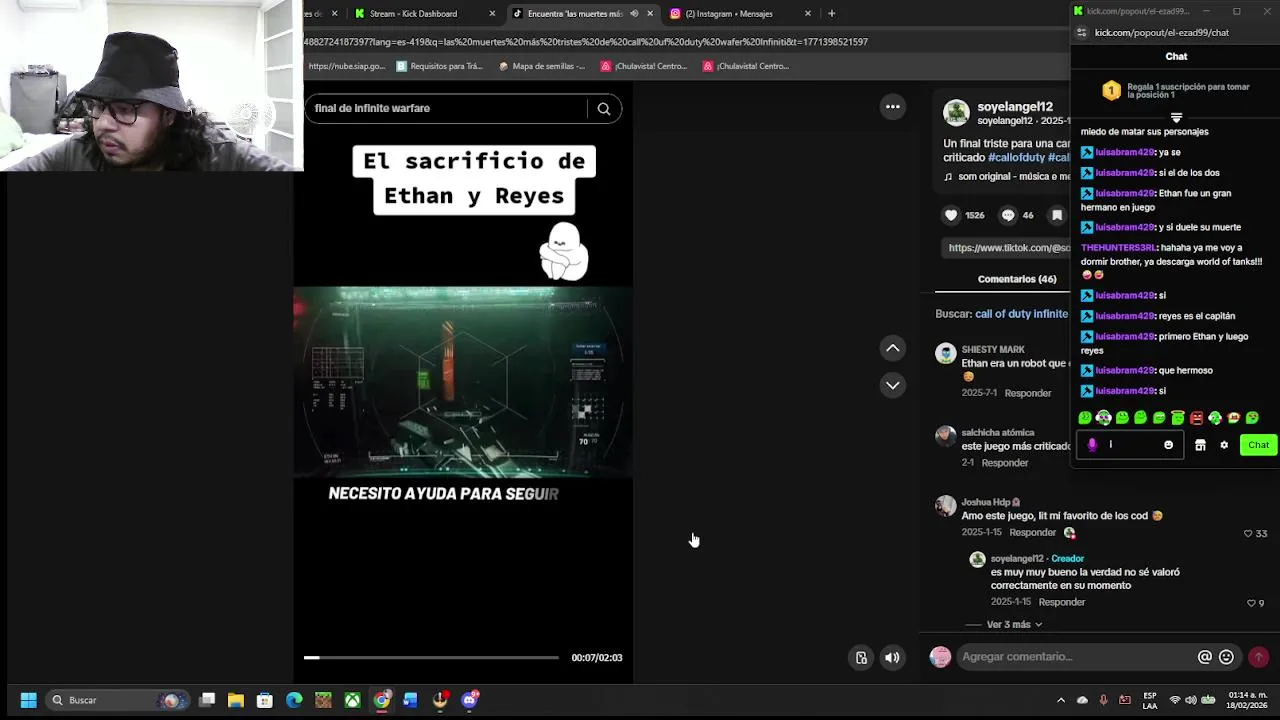Open 'Requisitos para Trá...' bookmark

pyautogui.click(x=439, y=66)
